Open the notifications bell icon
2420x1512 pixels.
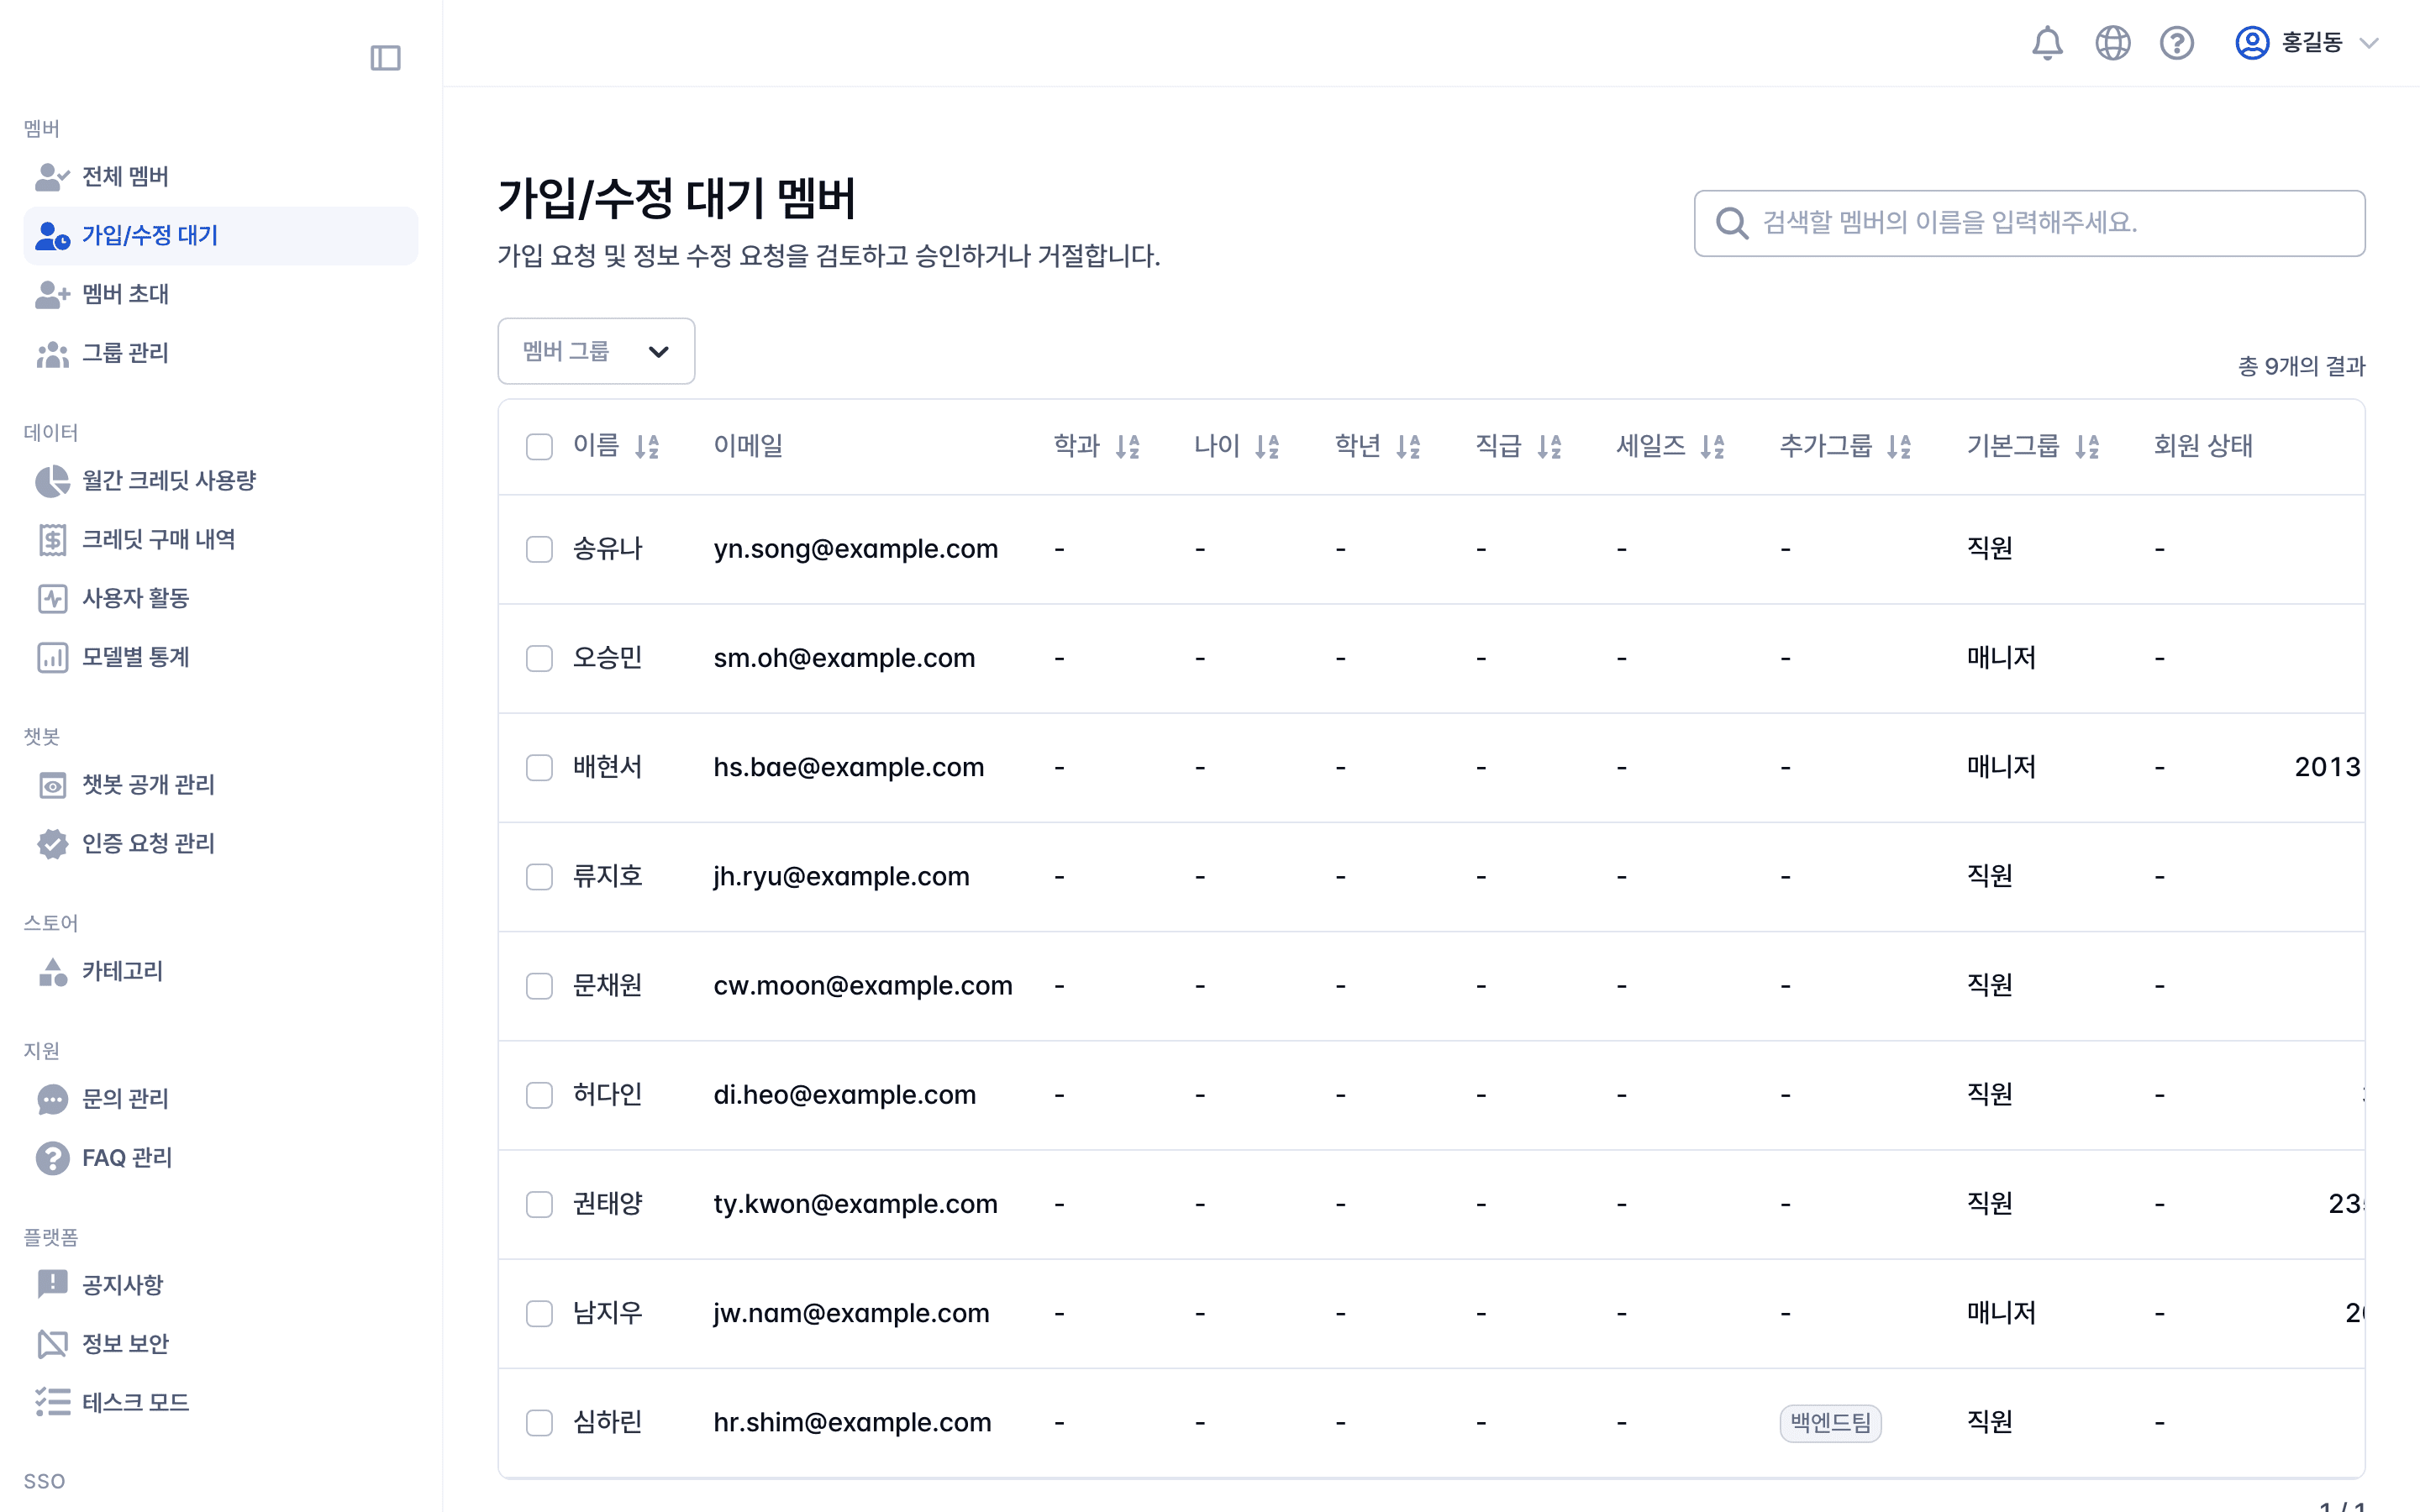(x=2046, y=43)
